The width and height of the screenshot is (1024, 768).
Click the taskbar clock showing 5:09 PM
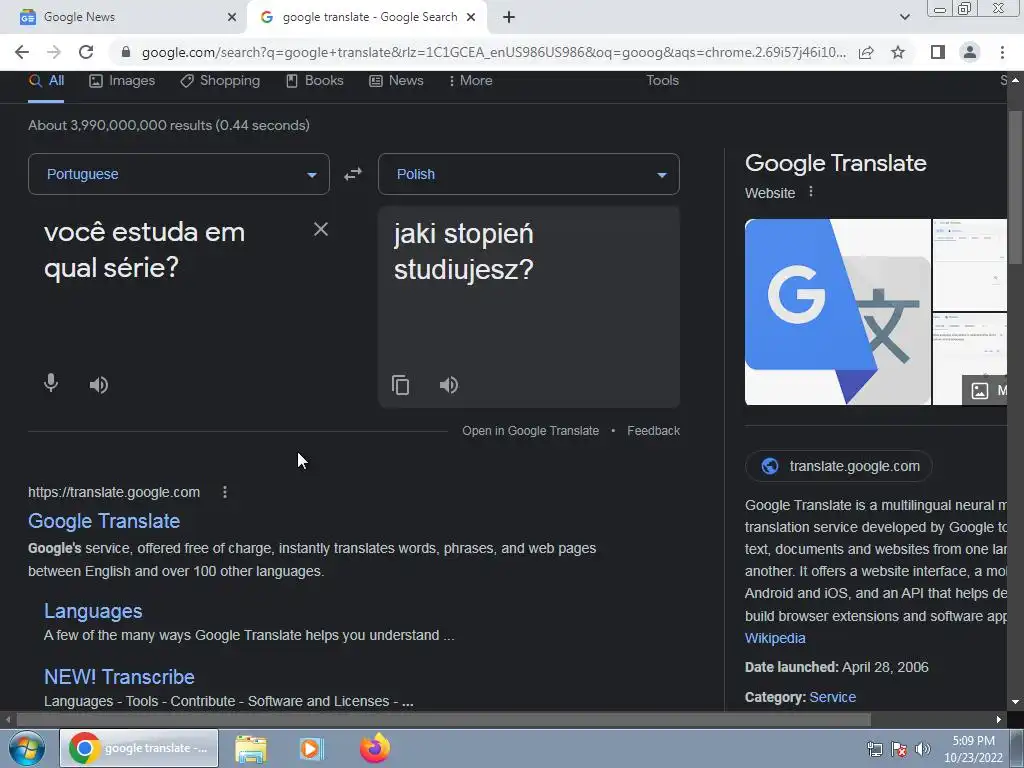click(x=973, y=749)
